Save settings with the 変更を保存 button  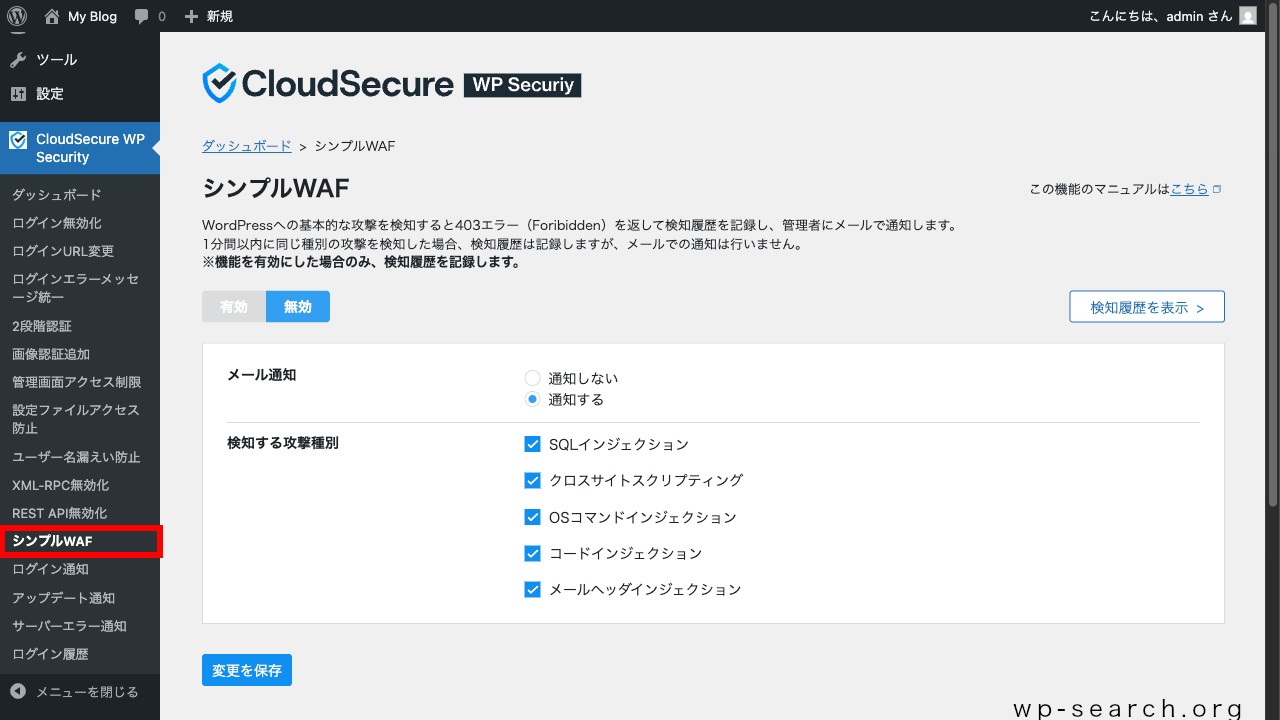[x=246, y=670]
